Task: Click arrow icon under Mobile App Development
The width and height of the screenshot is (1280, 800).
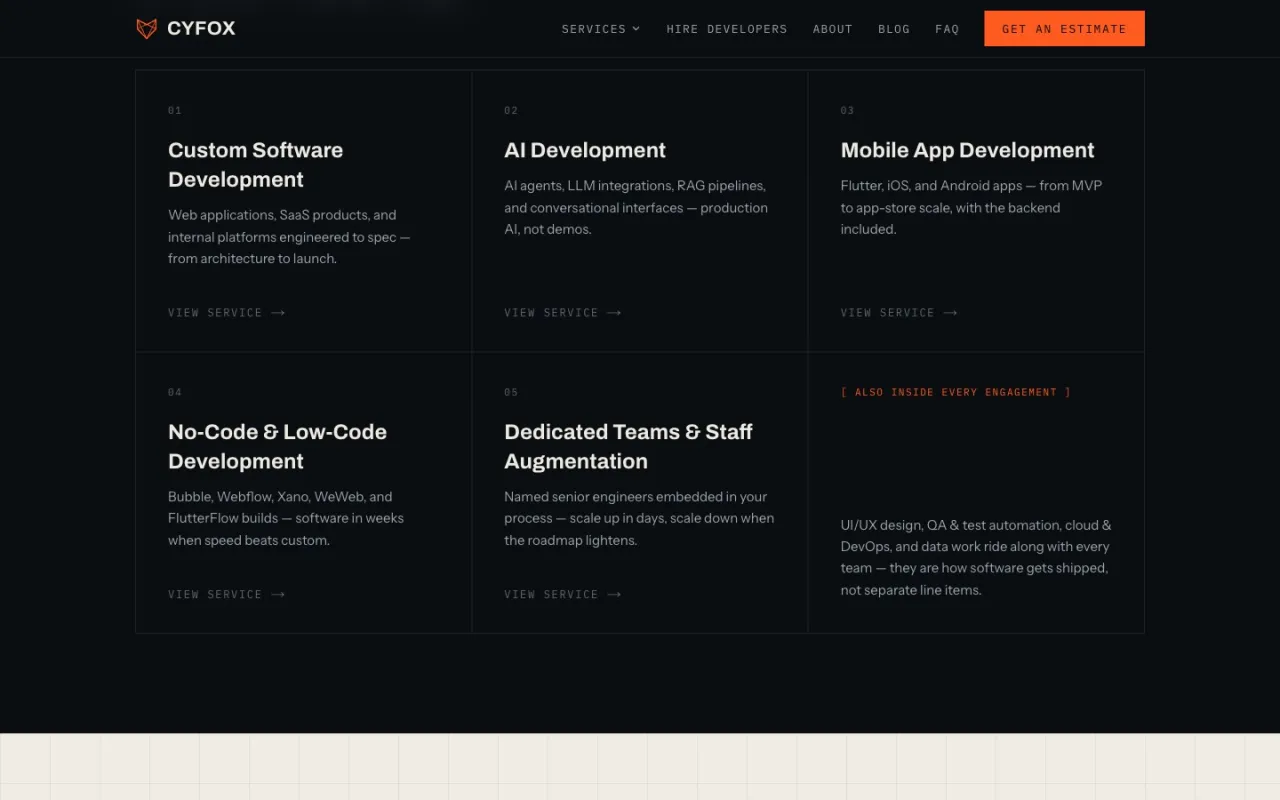Action: [x=950, y=313]
